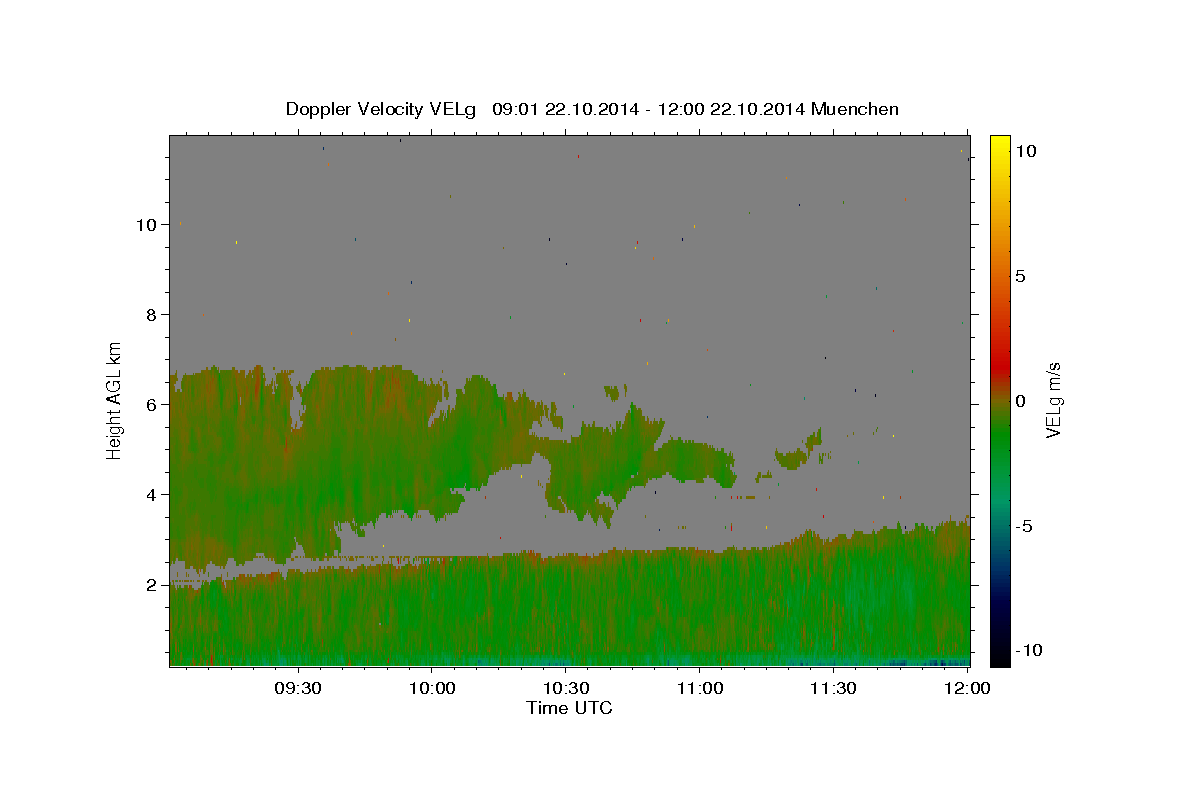Click the 12:00 time tick label

967,688
